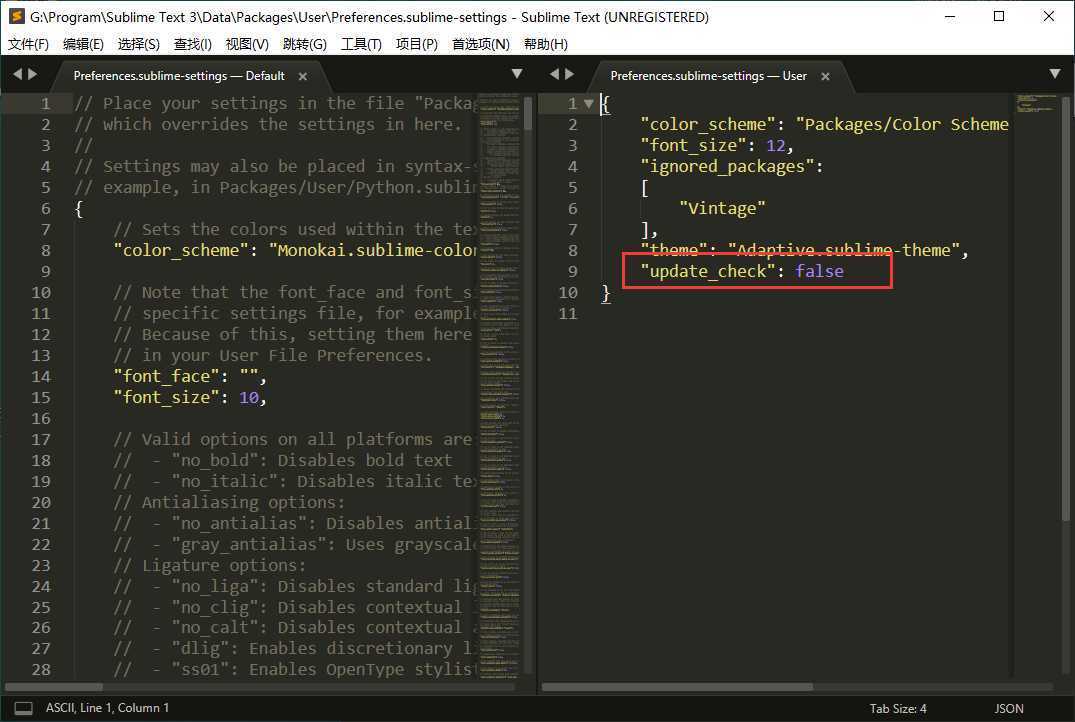This screenshot has width=1075, height=722.
Task: Click line number 28 in left gutter
Action: point(41,670)
